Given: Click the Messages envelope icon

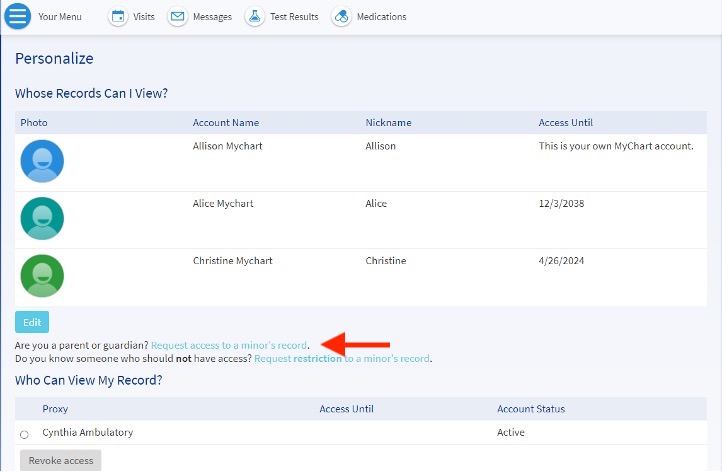Looking at the screenshot, I should pyautogui.click(x=178, y=17).
